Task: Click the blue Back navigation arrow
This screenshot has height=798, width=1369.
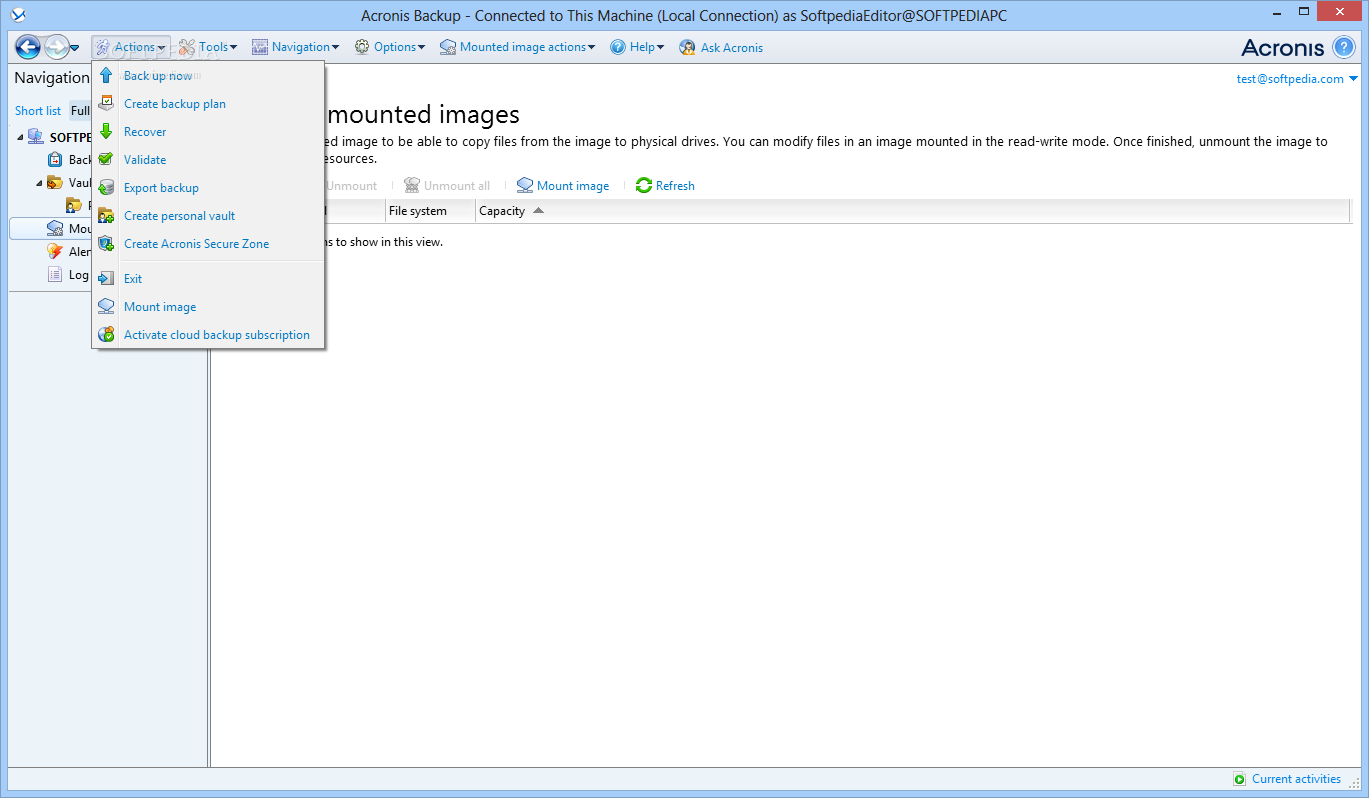Action: tap(27, 47)
